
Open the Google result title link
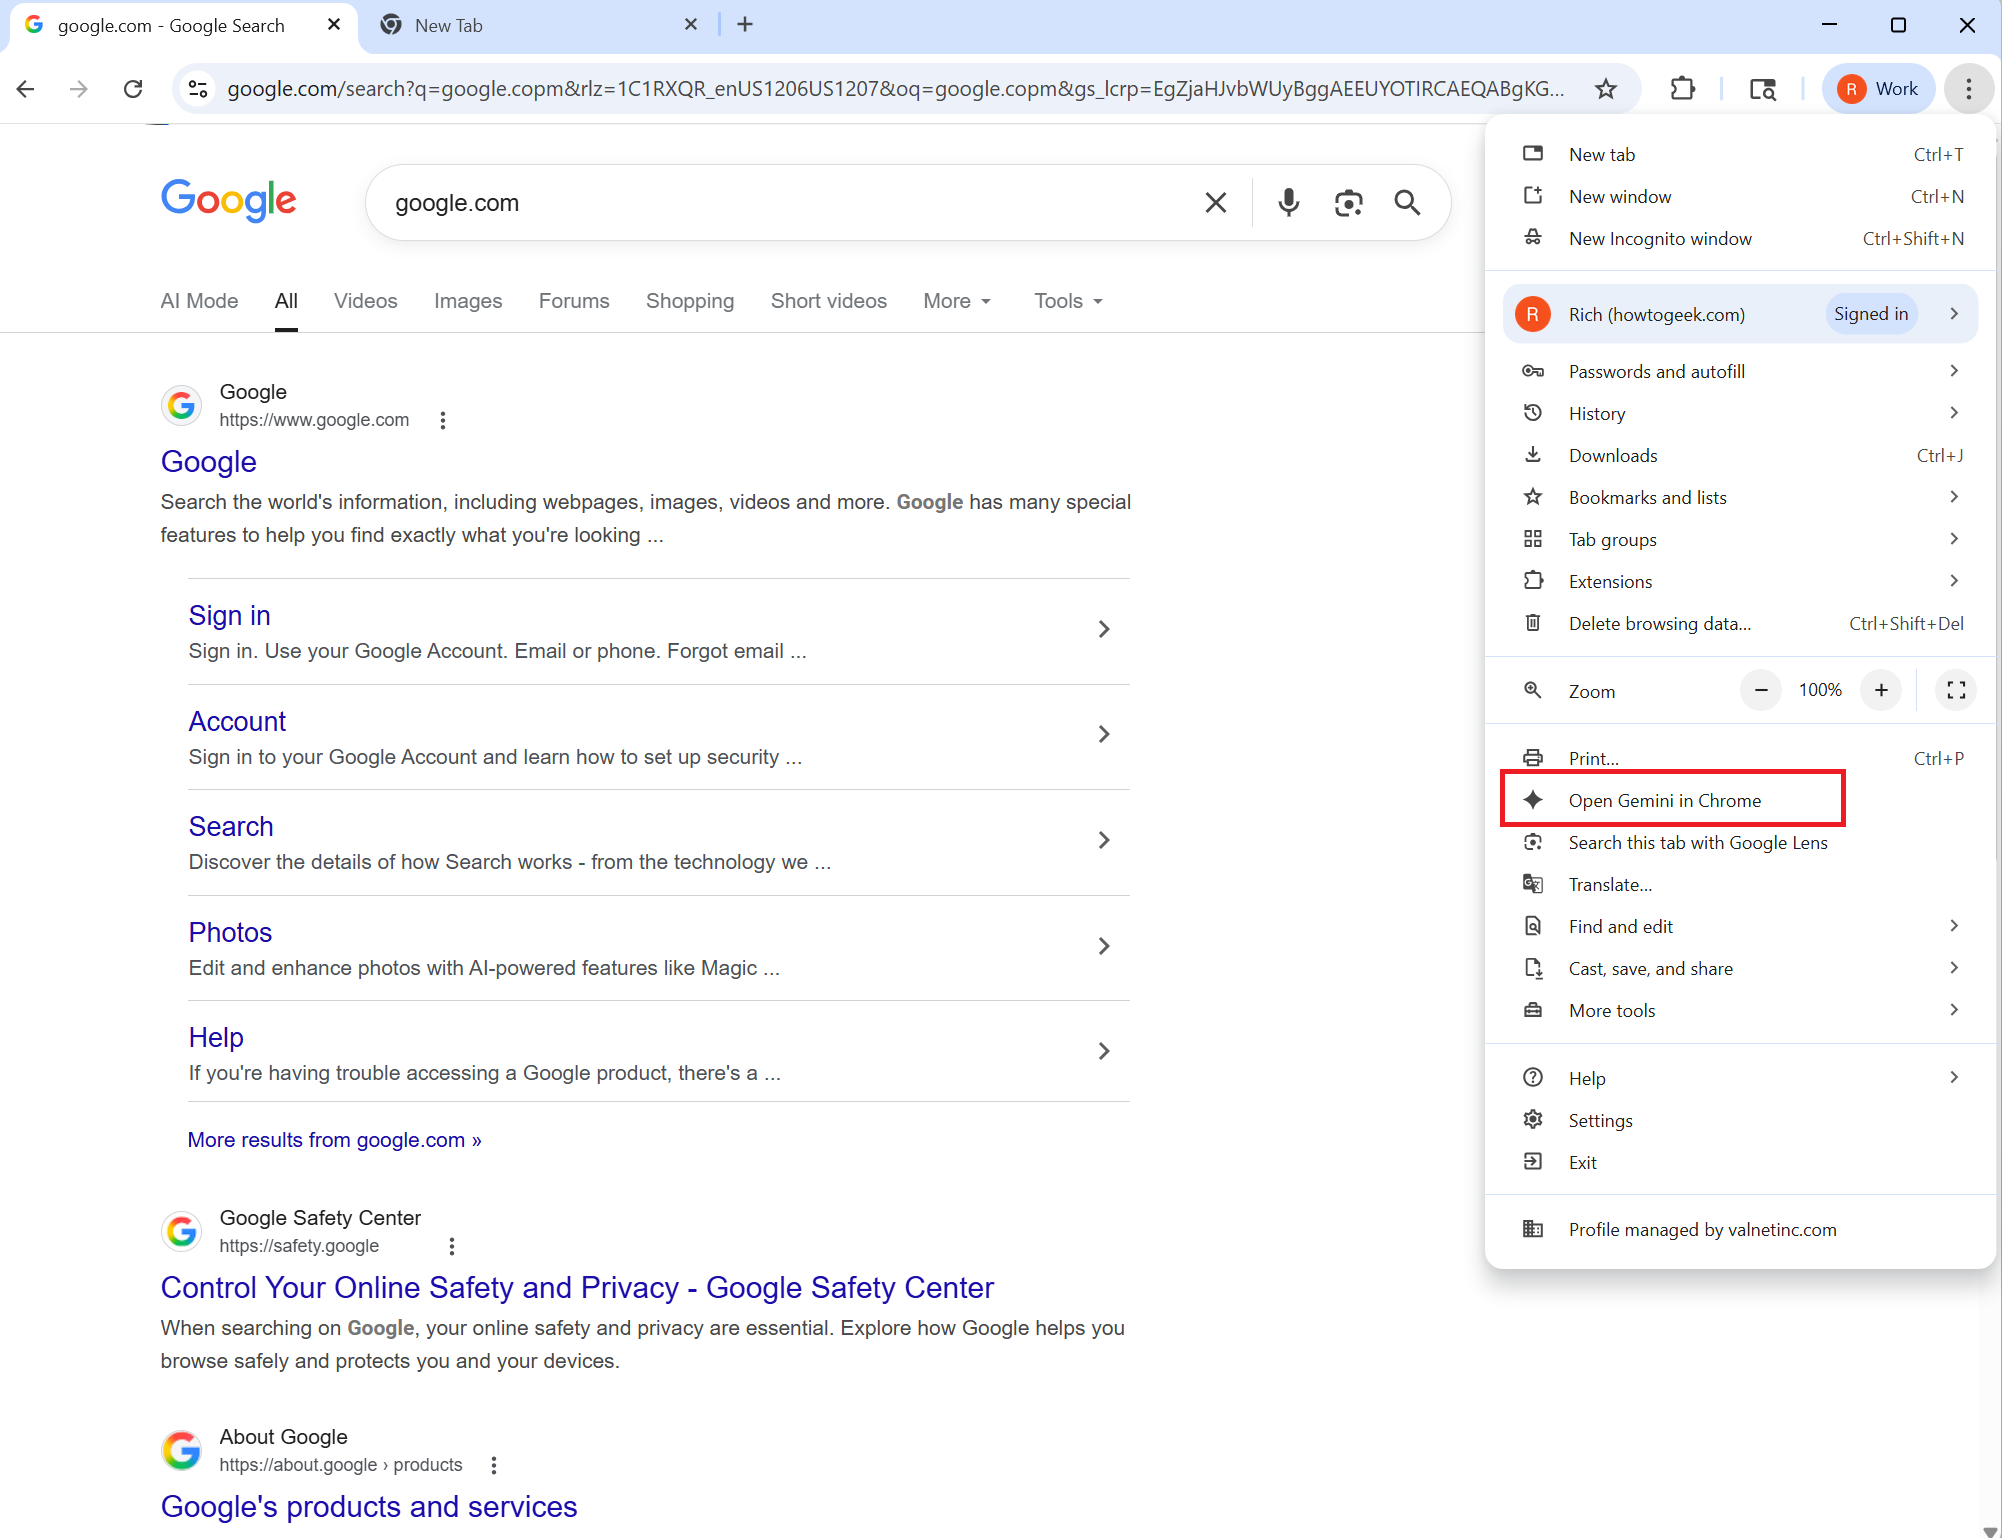(x=209, y=461)
